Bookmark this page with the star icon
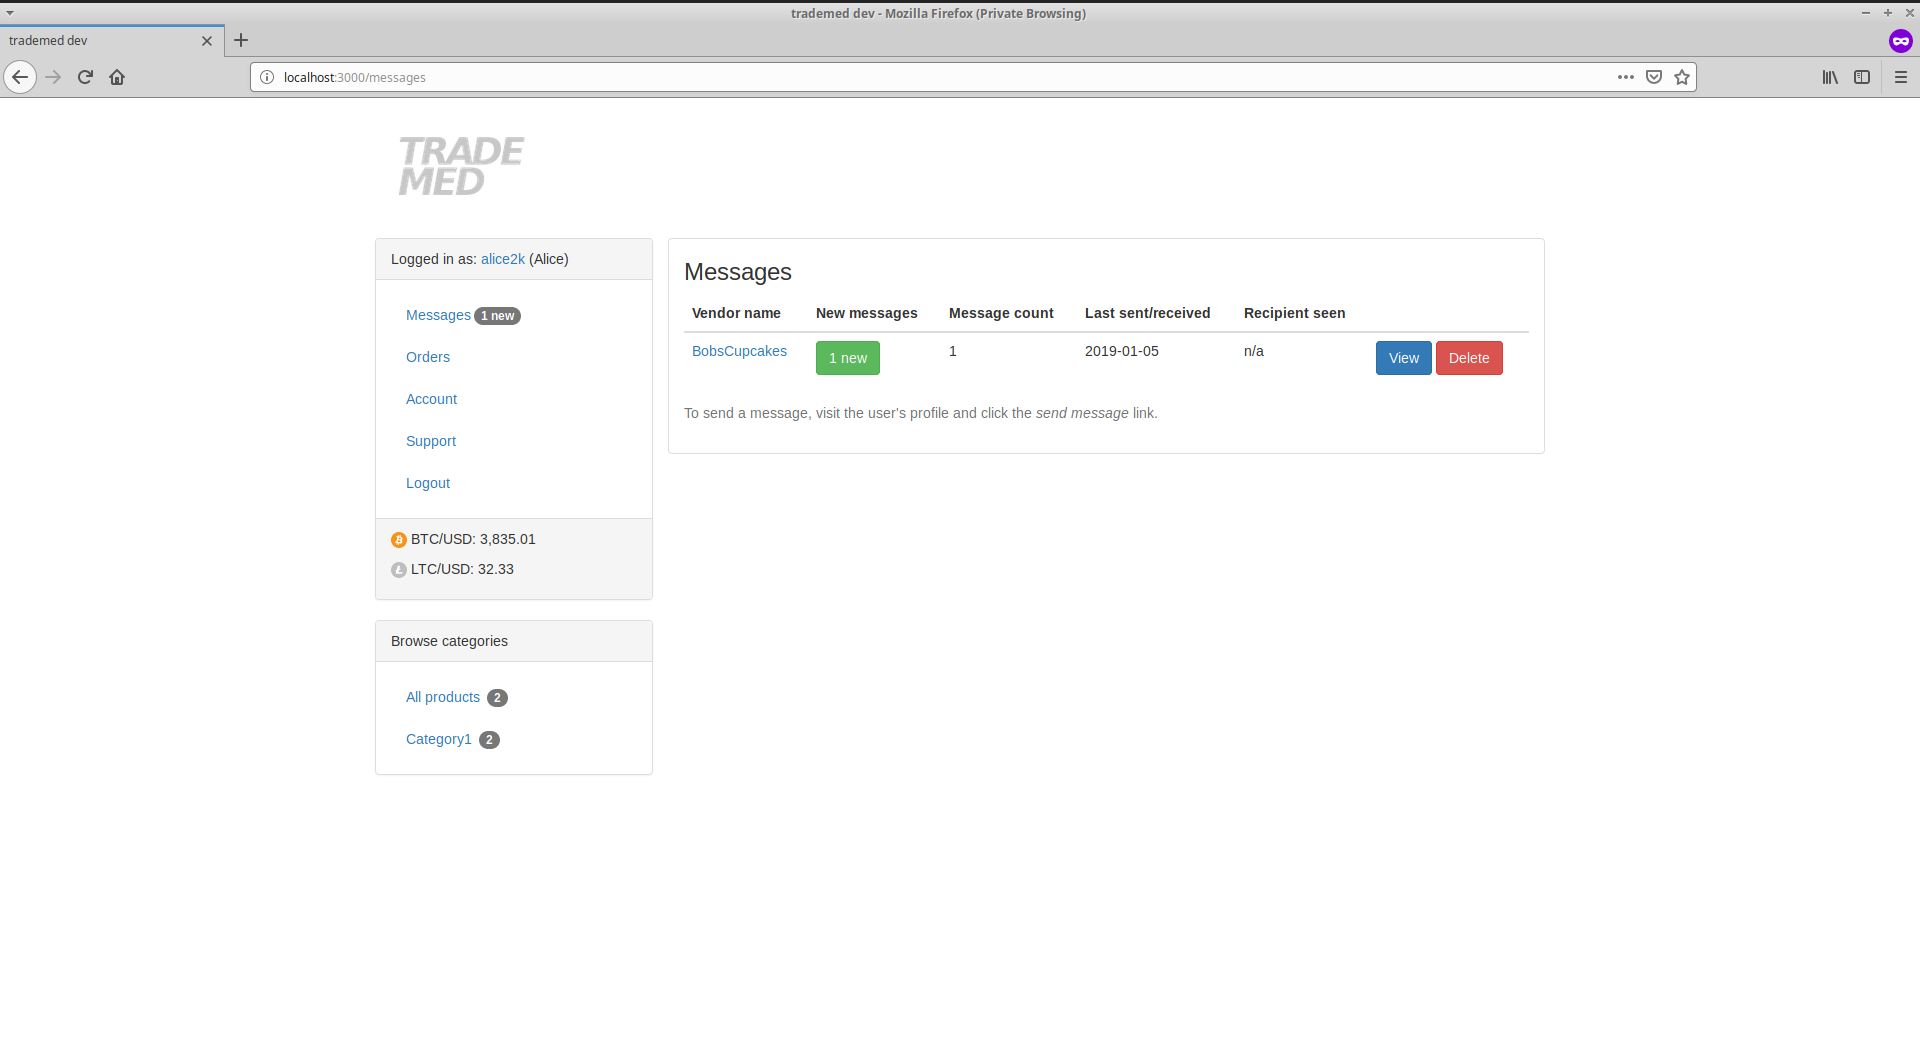 pyautogui.click(x=1682, y=77)
